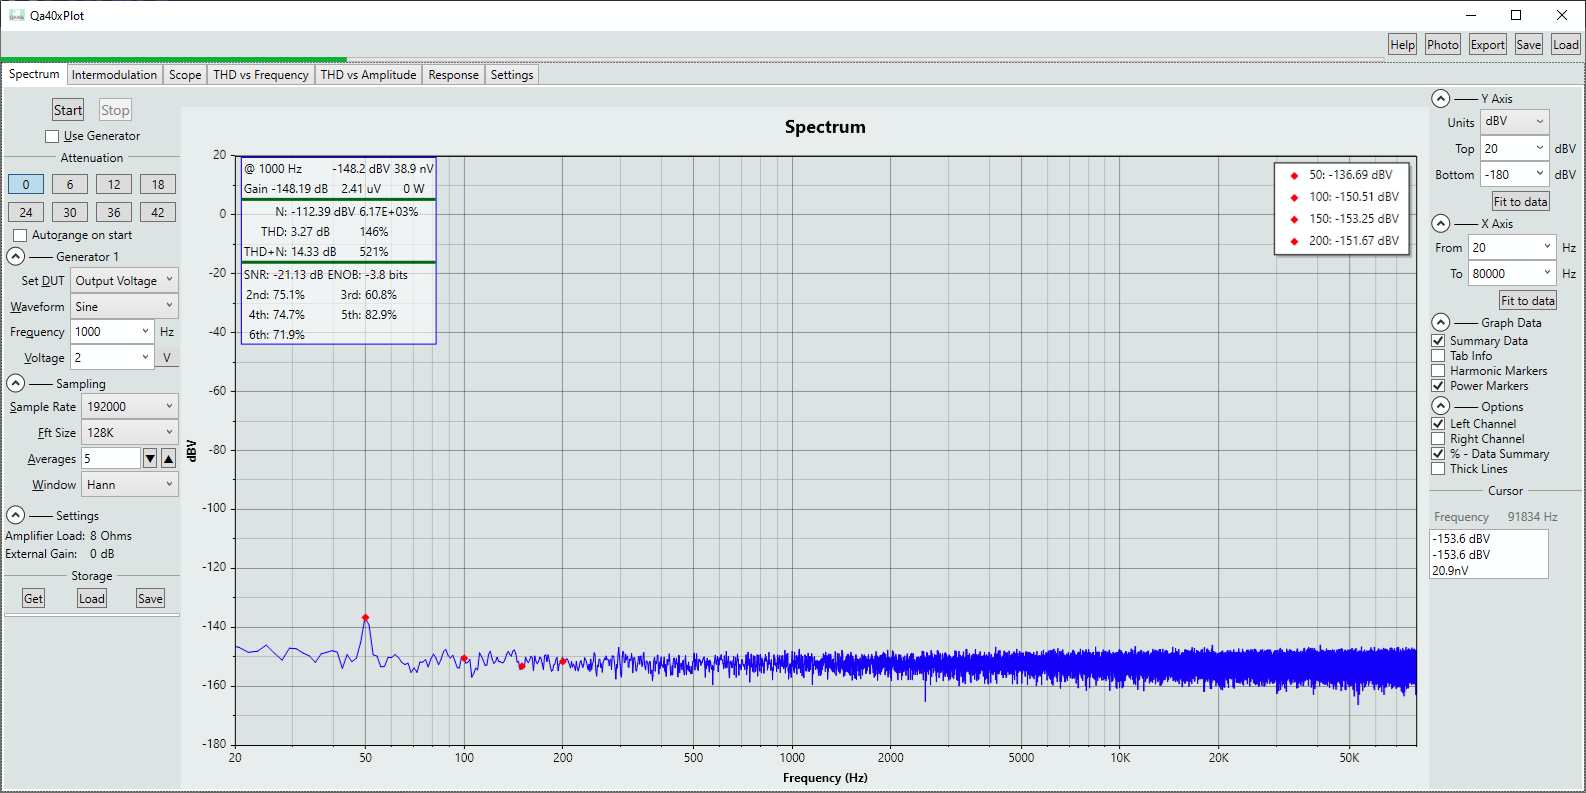The height and width of the screenshot is (793, 1586).
Task: Click the Export button
Action: [x=1487, y=45]
